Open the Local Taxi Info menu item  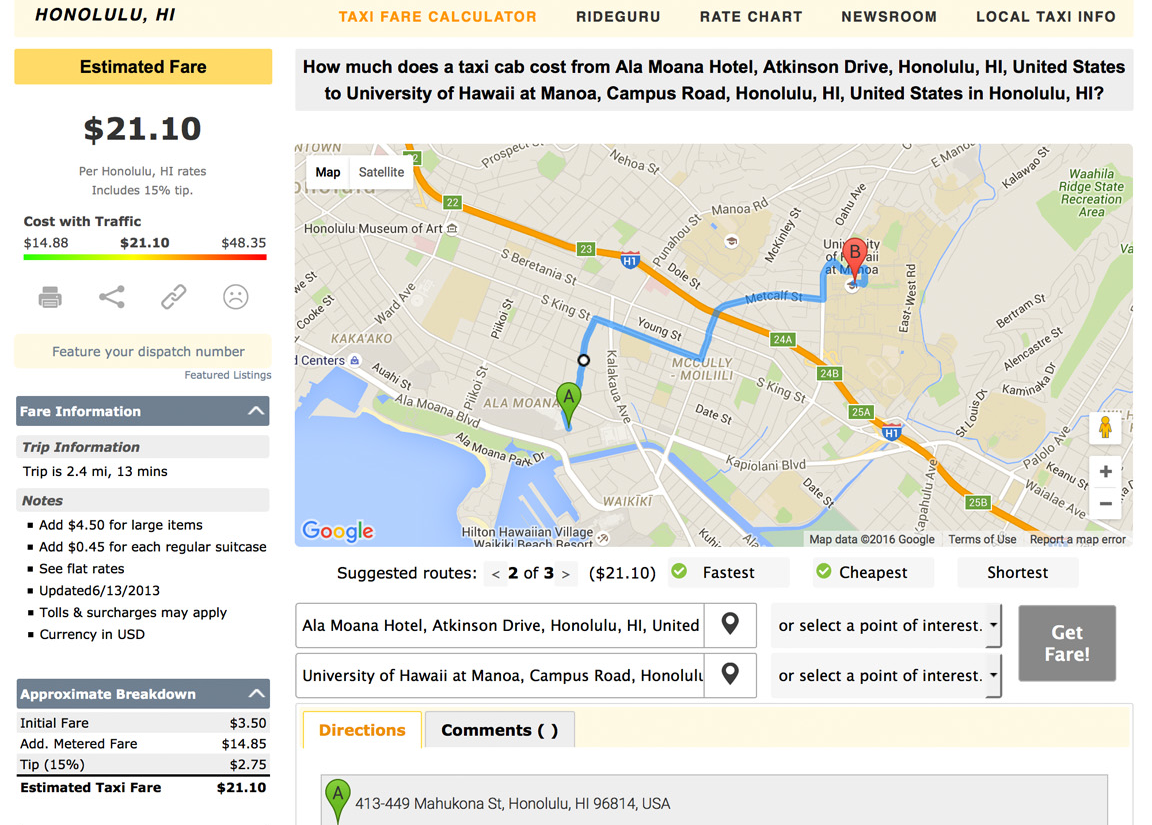[1045, 16]
